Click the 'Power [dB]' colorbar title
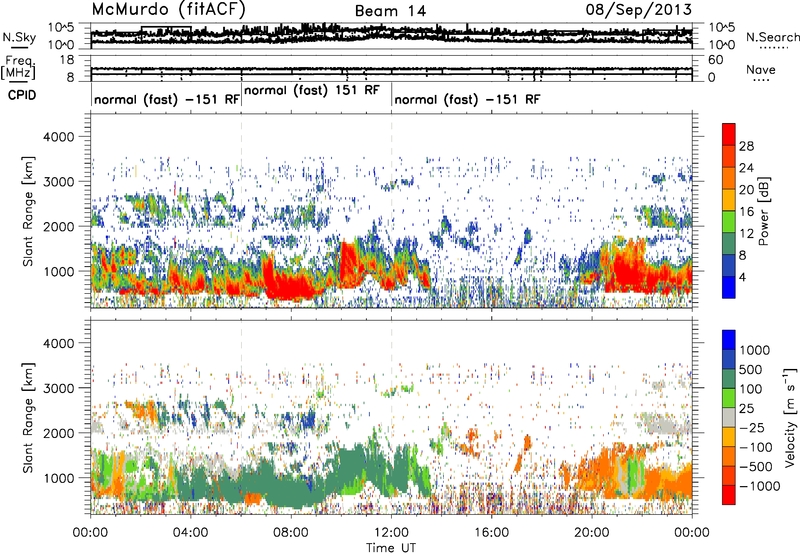 [x=764, y=211]
